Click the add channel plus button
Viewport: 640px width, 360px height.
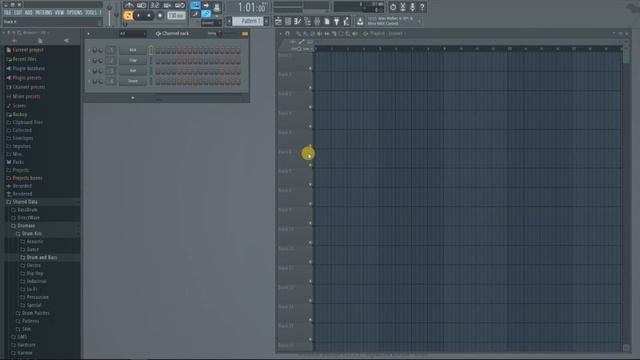(x=133, y=98)
